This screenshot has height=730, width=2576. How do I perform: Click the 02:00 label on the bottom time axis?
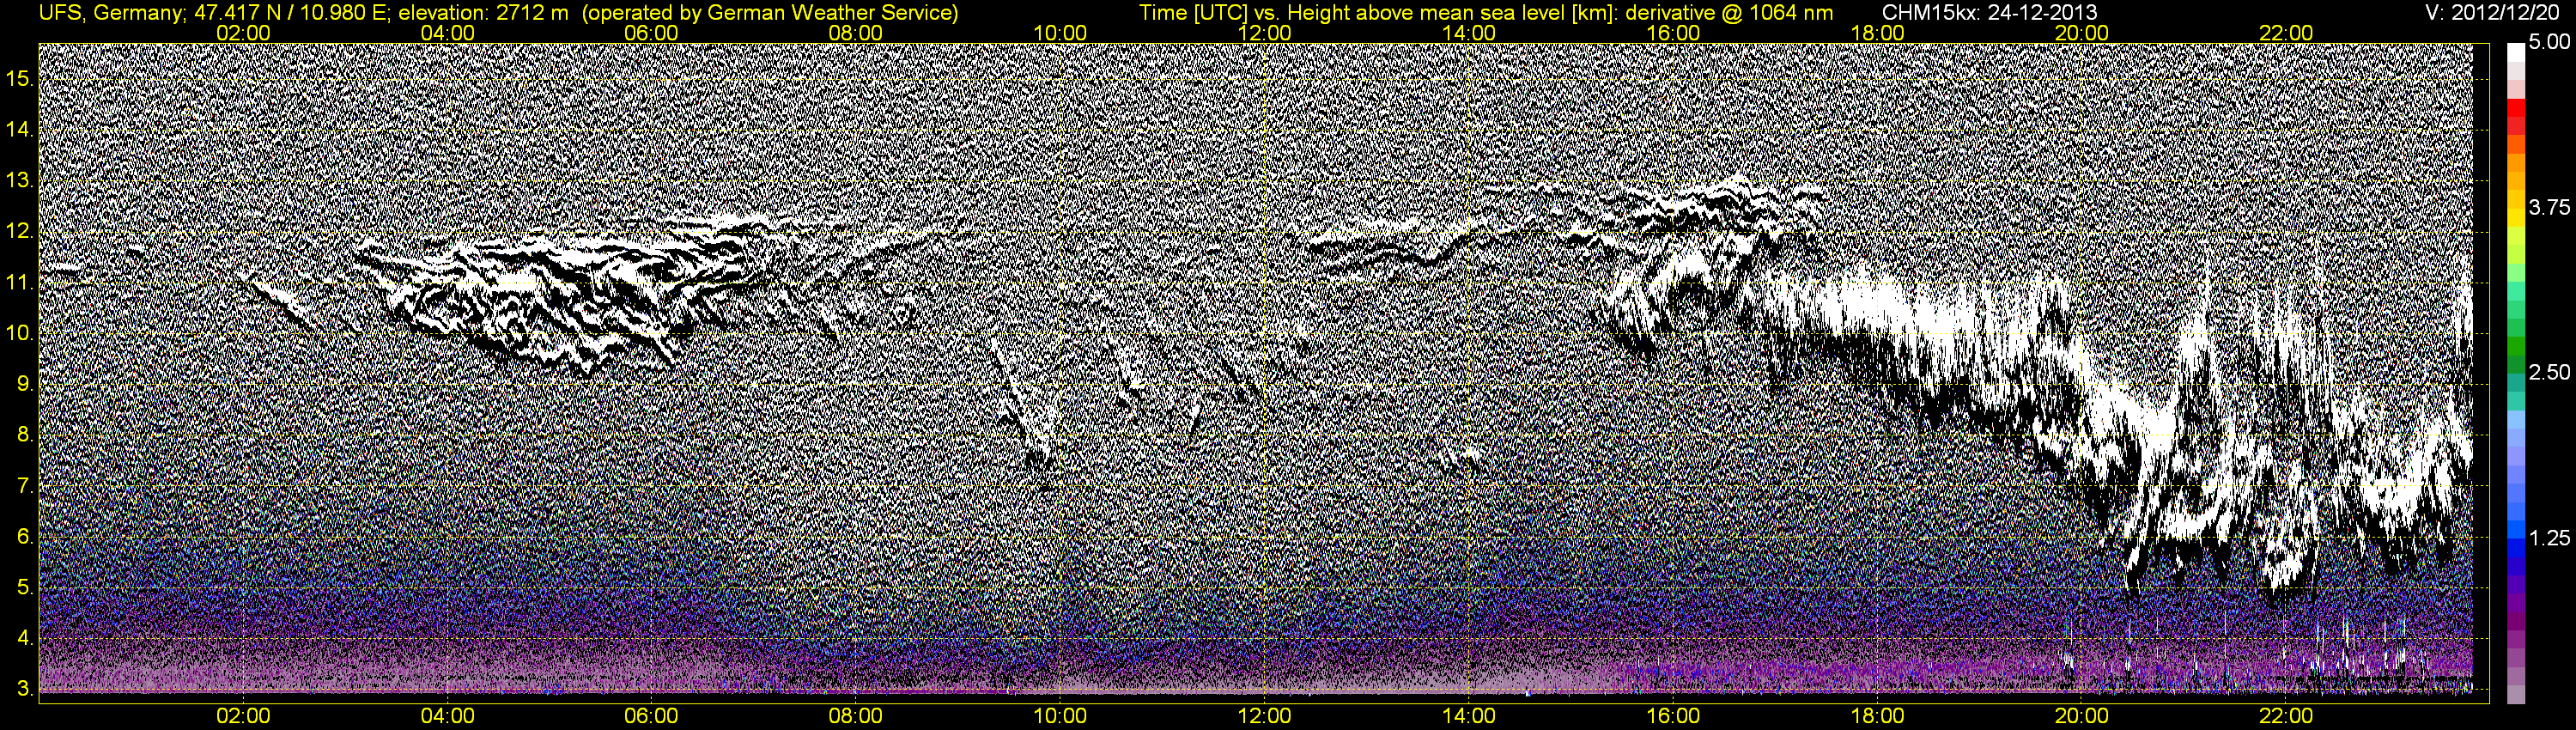(243, 716)
